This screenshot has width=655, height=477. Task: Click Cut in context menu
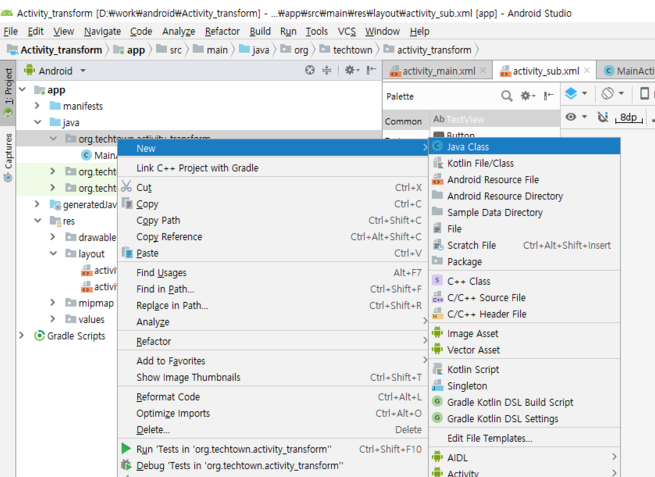click(273, 188)
